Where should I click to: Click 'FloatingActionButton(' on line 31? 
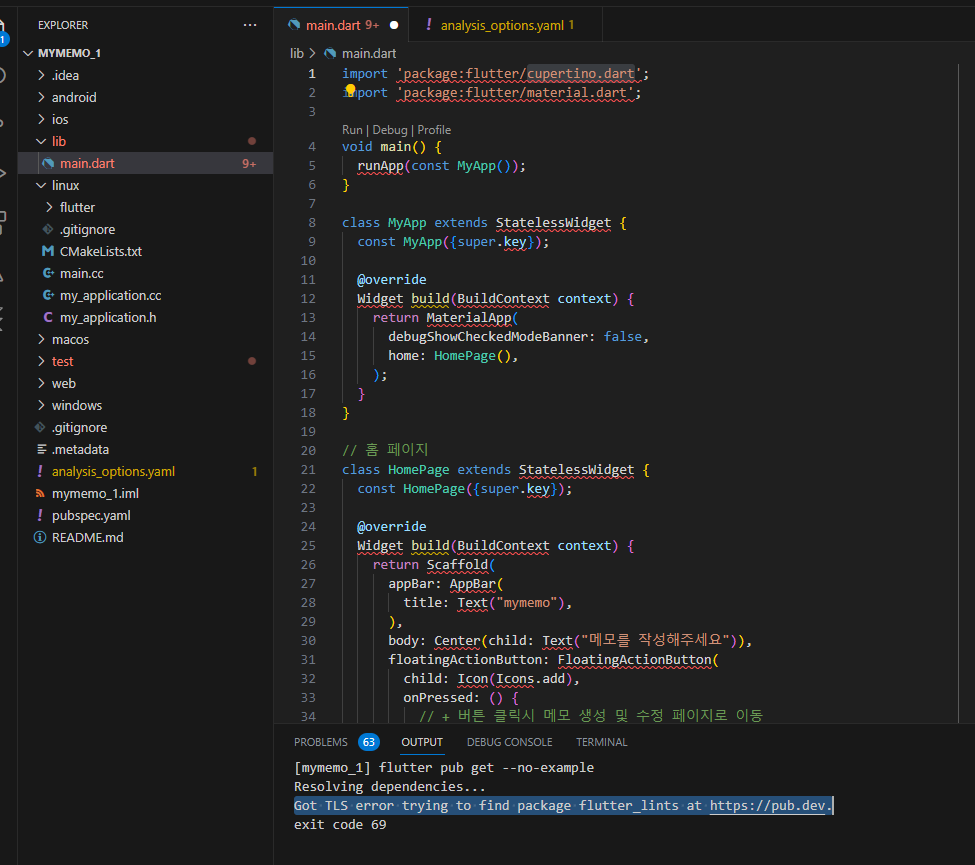coord(638,660)
